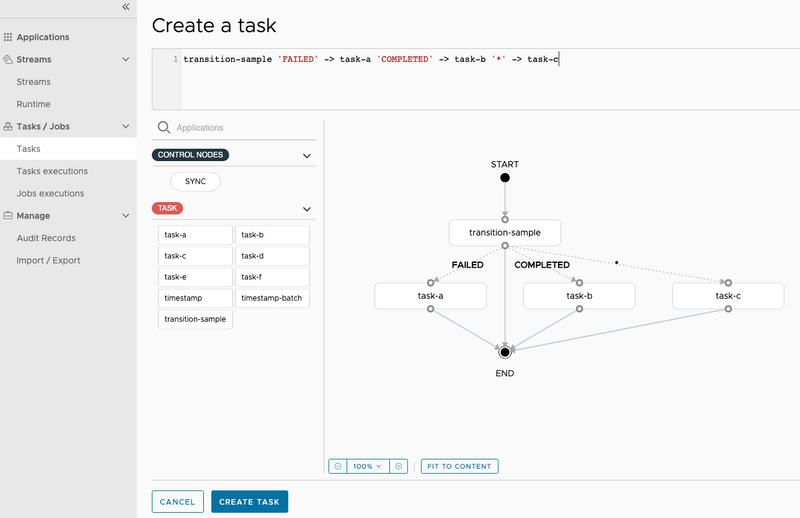
Task: Open the 100% zoom level dropdown
Action: point(368,466)
